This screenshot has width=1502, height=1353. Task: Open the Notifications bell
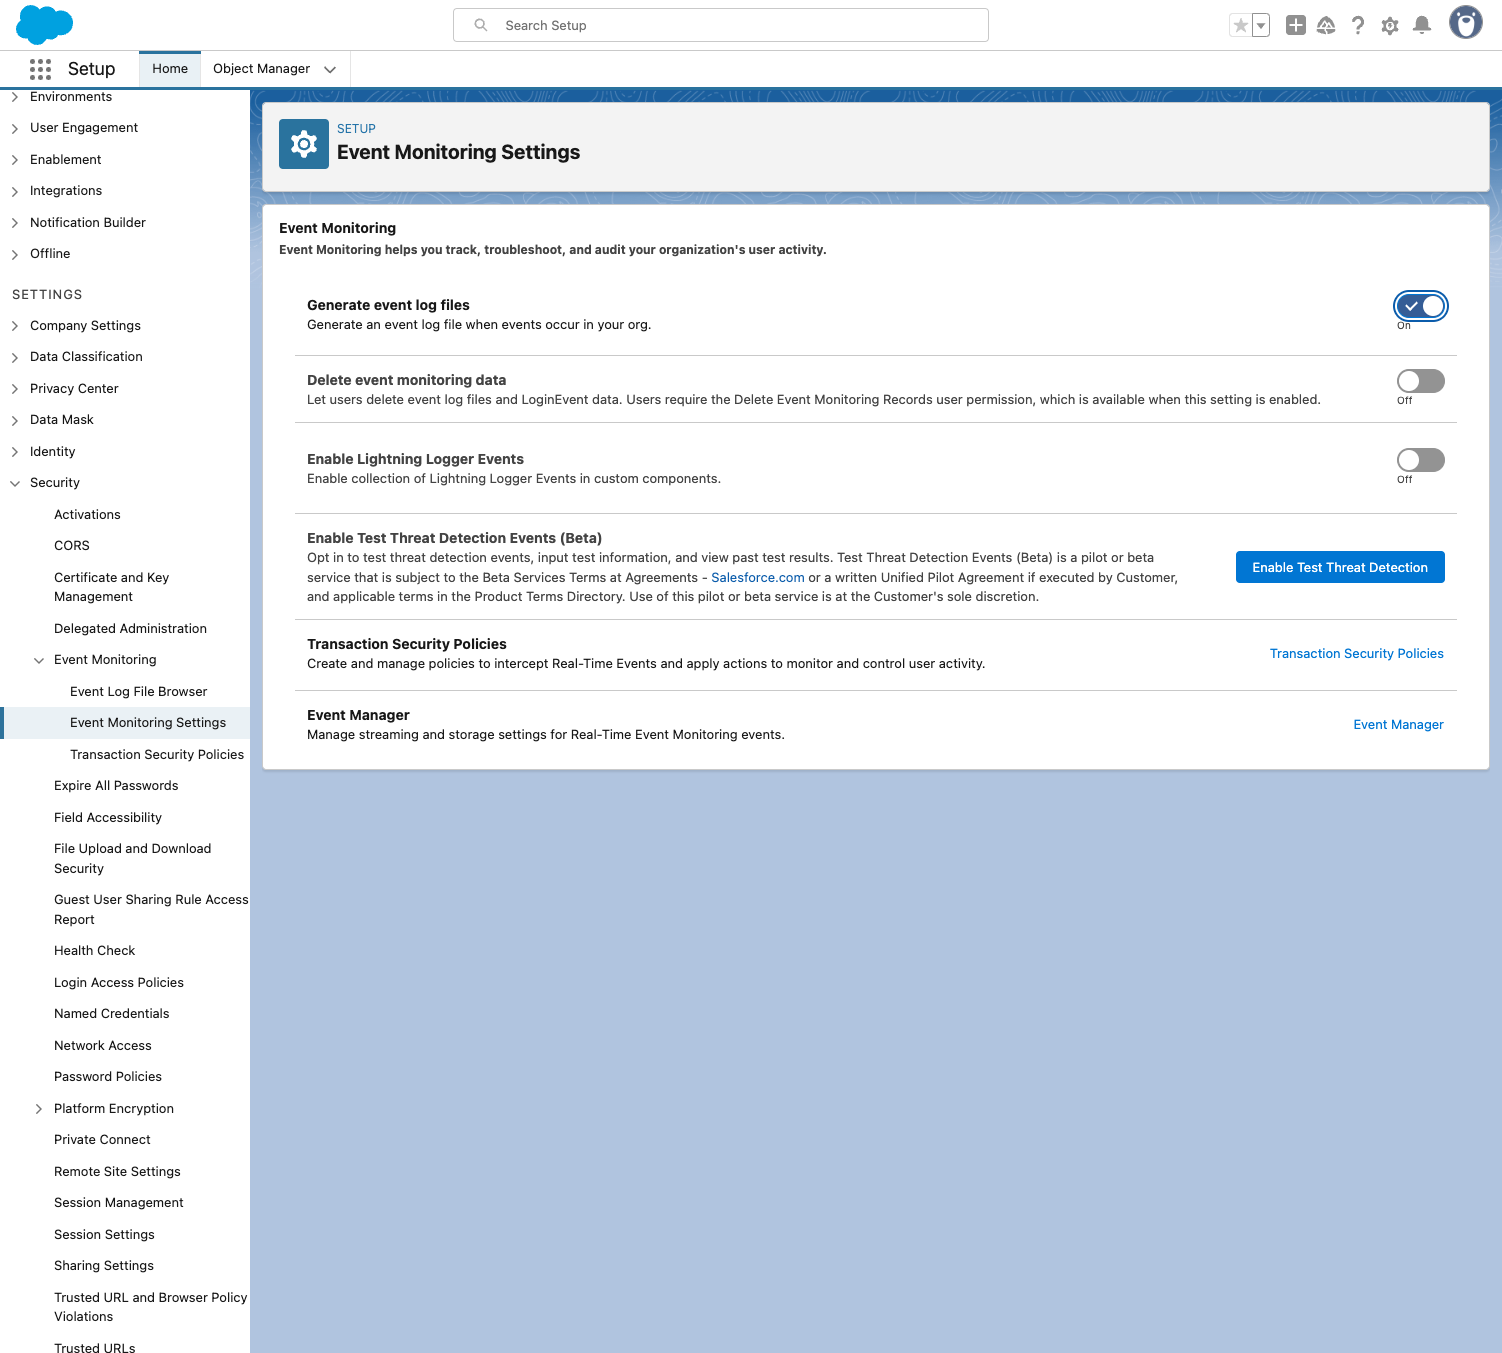[1421, 26]
